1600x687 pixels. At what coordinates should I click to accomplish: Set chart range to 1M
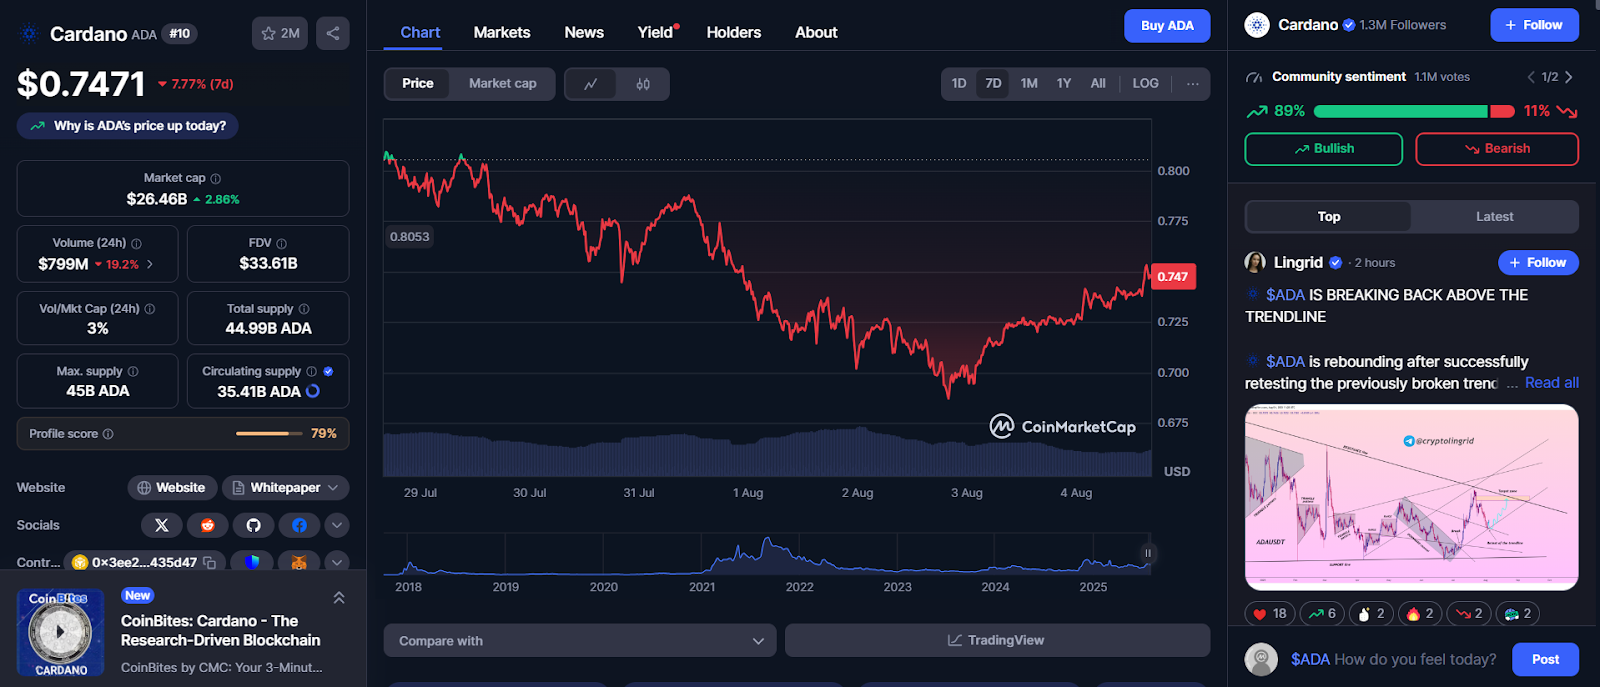tap(1029, 84)
